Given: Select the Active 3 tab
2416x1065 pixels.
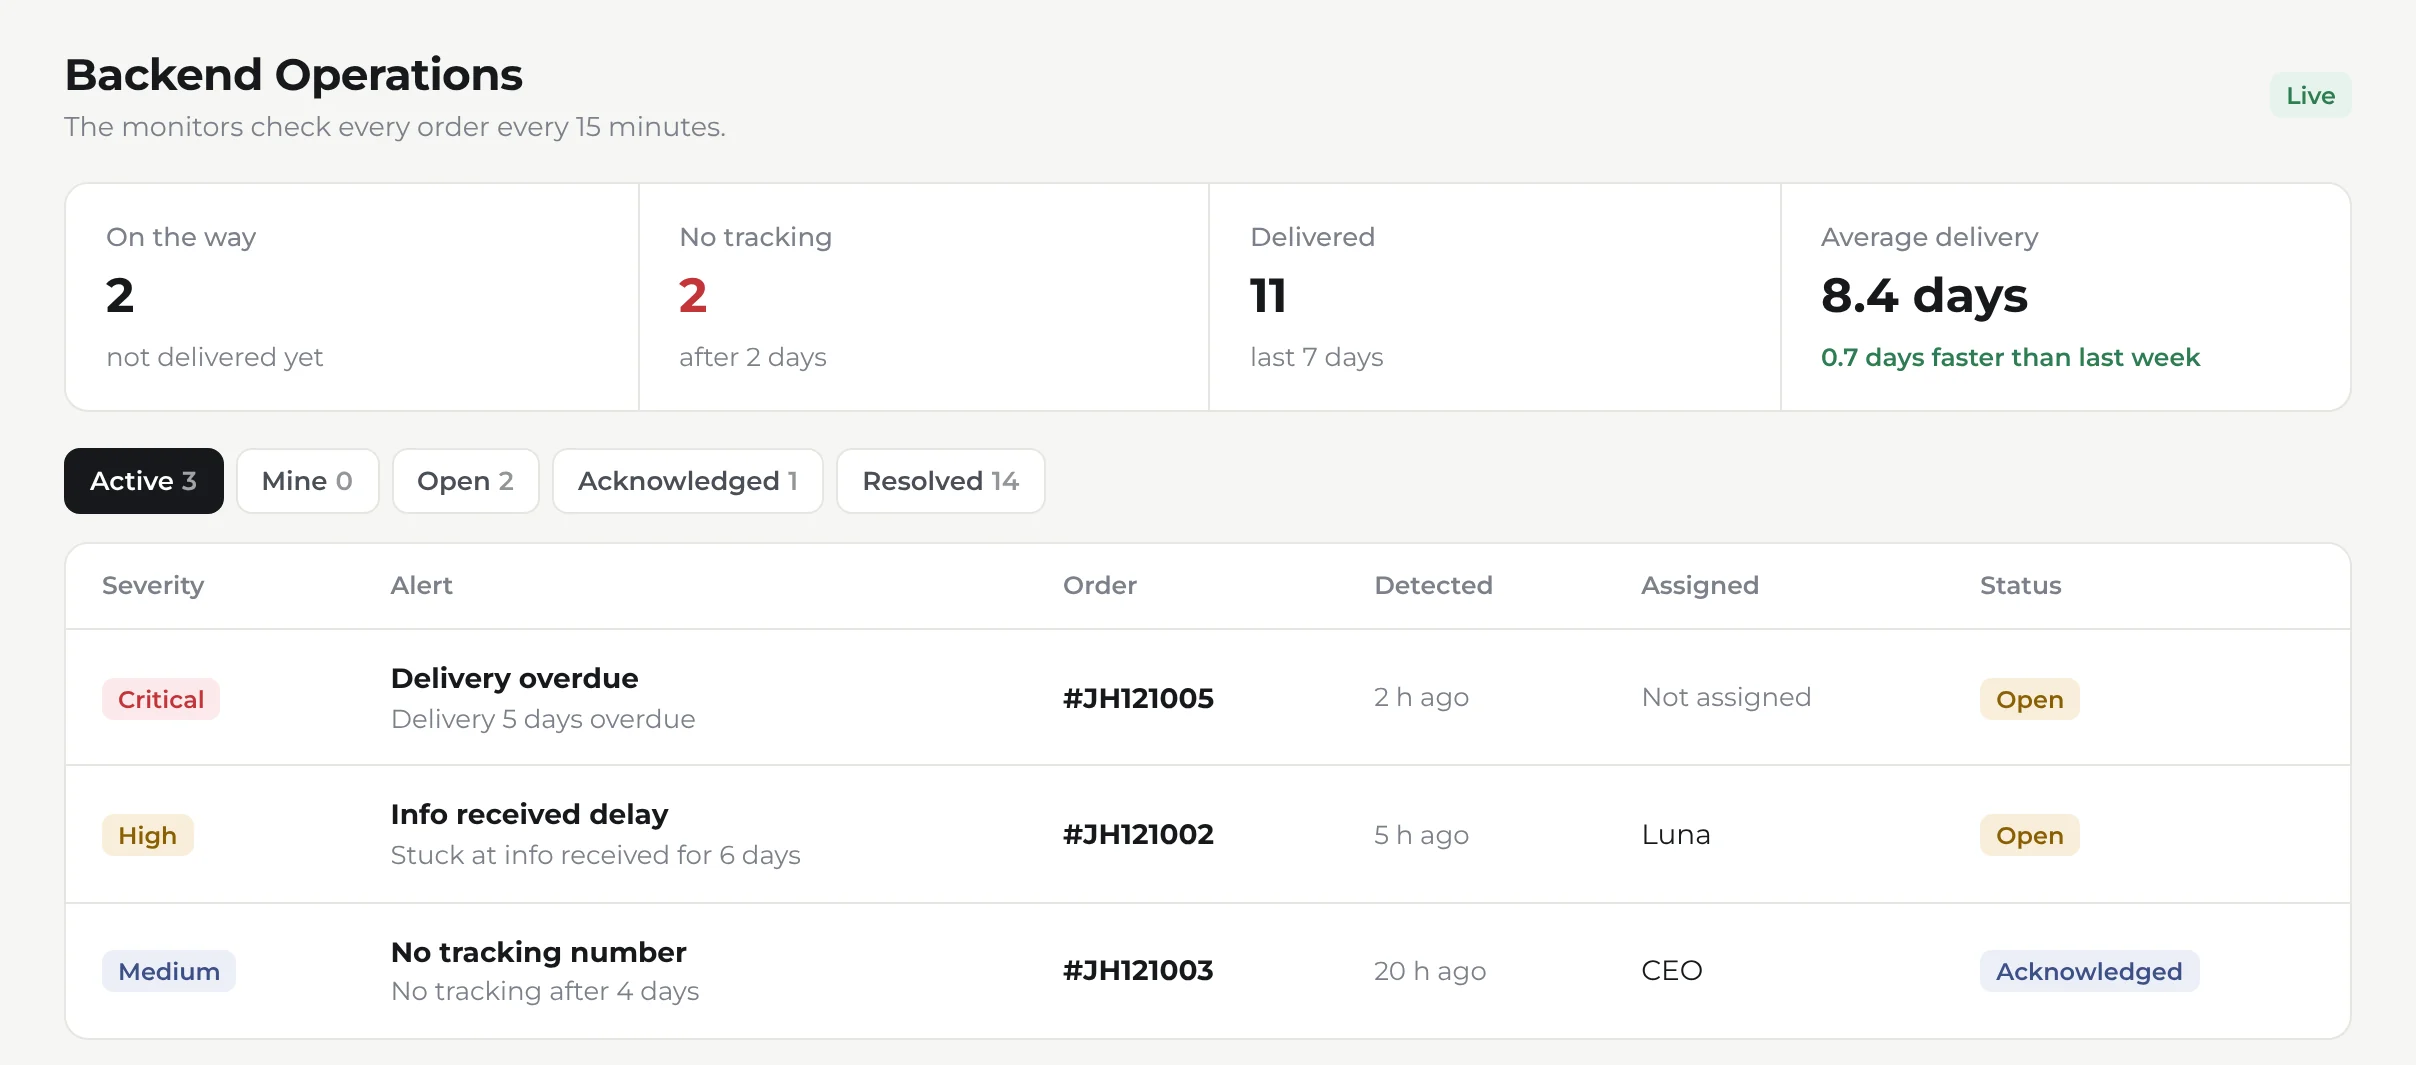Looking at the screenshot, I should pyautogui.click(x=144, y=481).
